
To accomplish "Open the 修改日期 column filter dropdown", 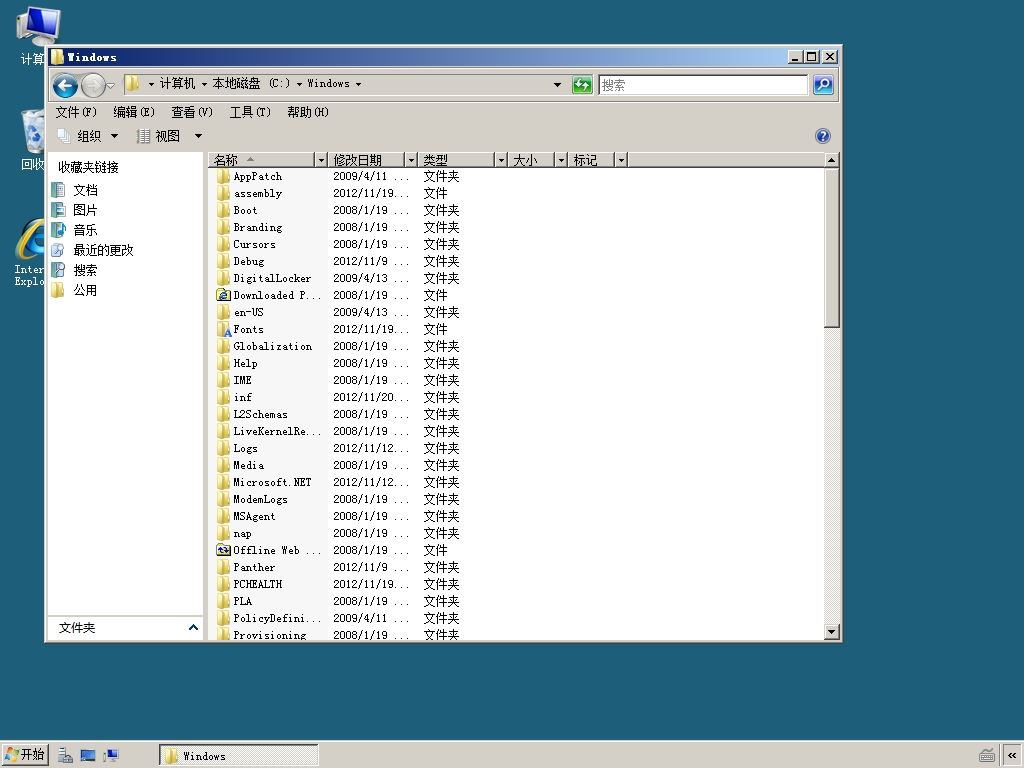I will [411, 160].
